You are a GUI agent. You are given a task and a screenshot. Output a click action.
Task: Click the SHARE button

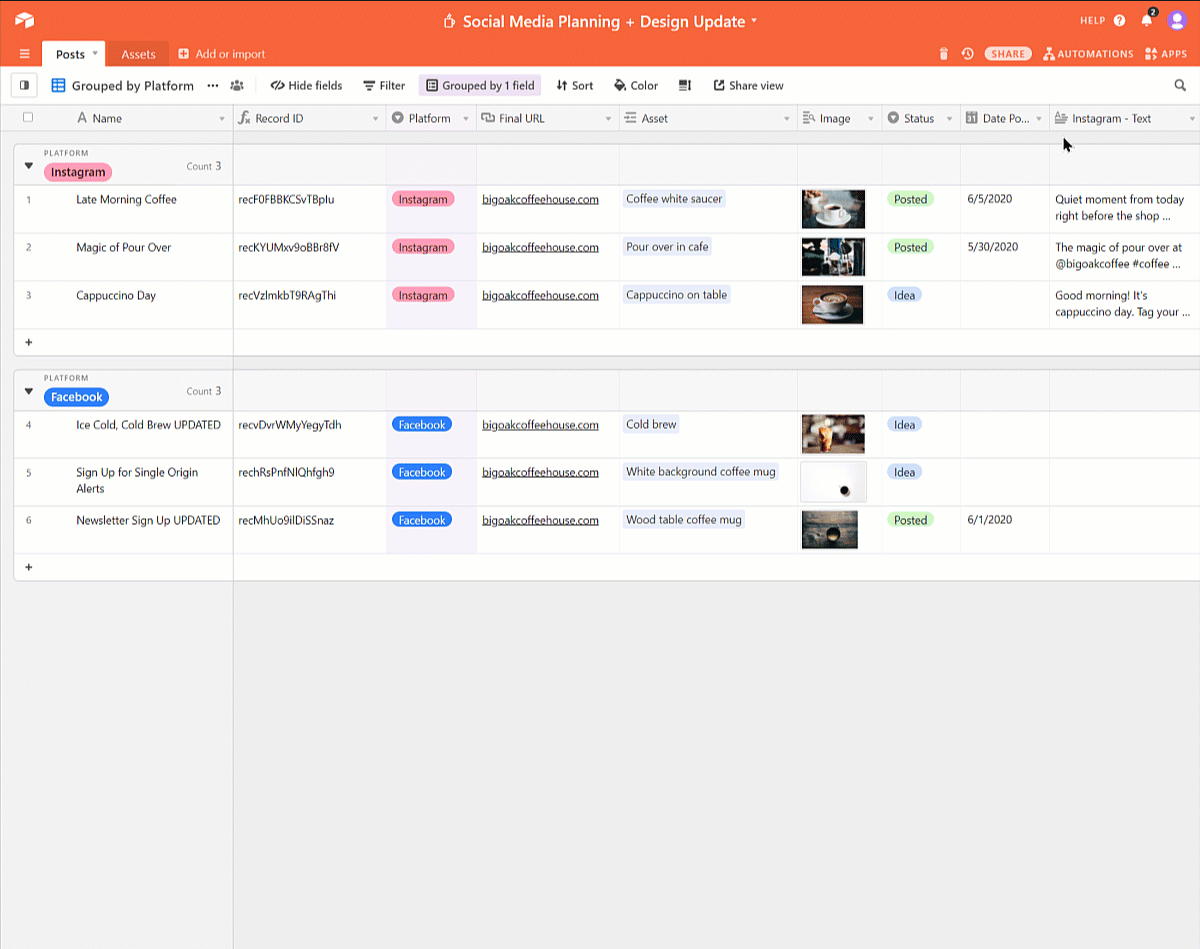(x=1009, y=54)
